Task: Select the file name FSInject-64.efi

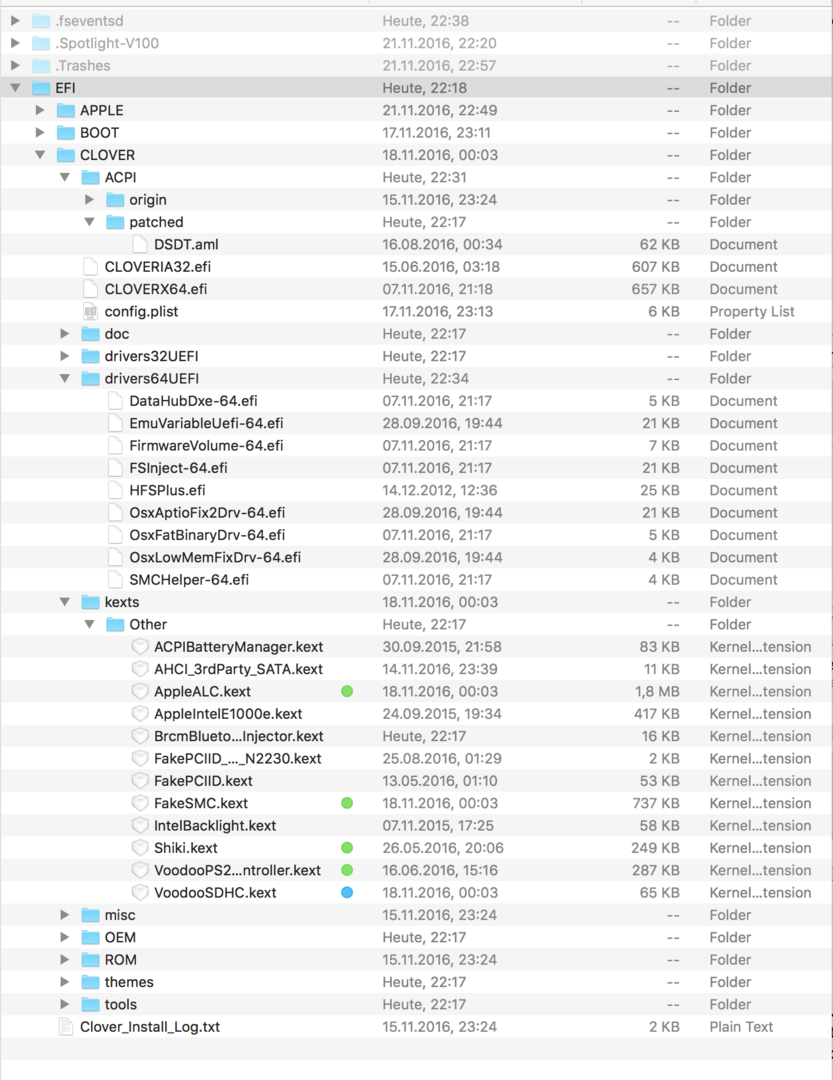Action: pos(178,468)
